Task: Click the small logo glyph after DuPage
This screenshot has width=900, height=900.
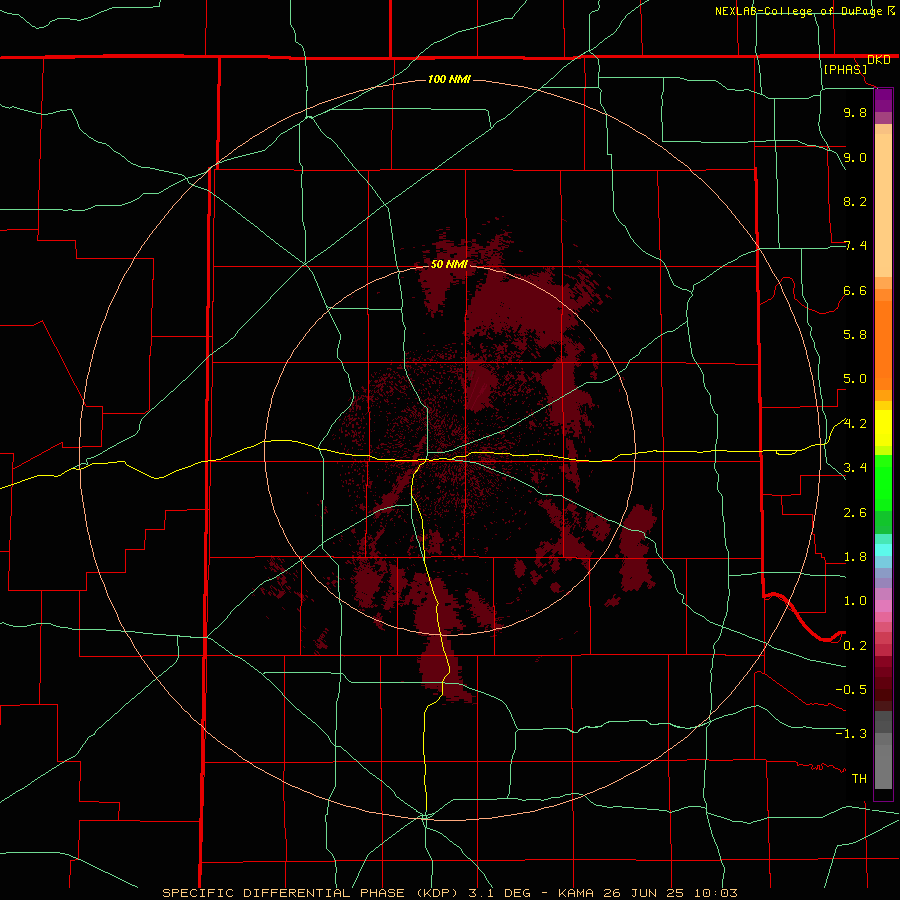Action: pos(891,10)
